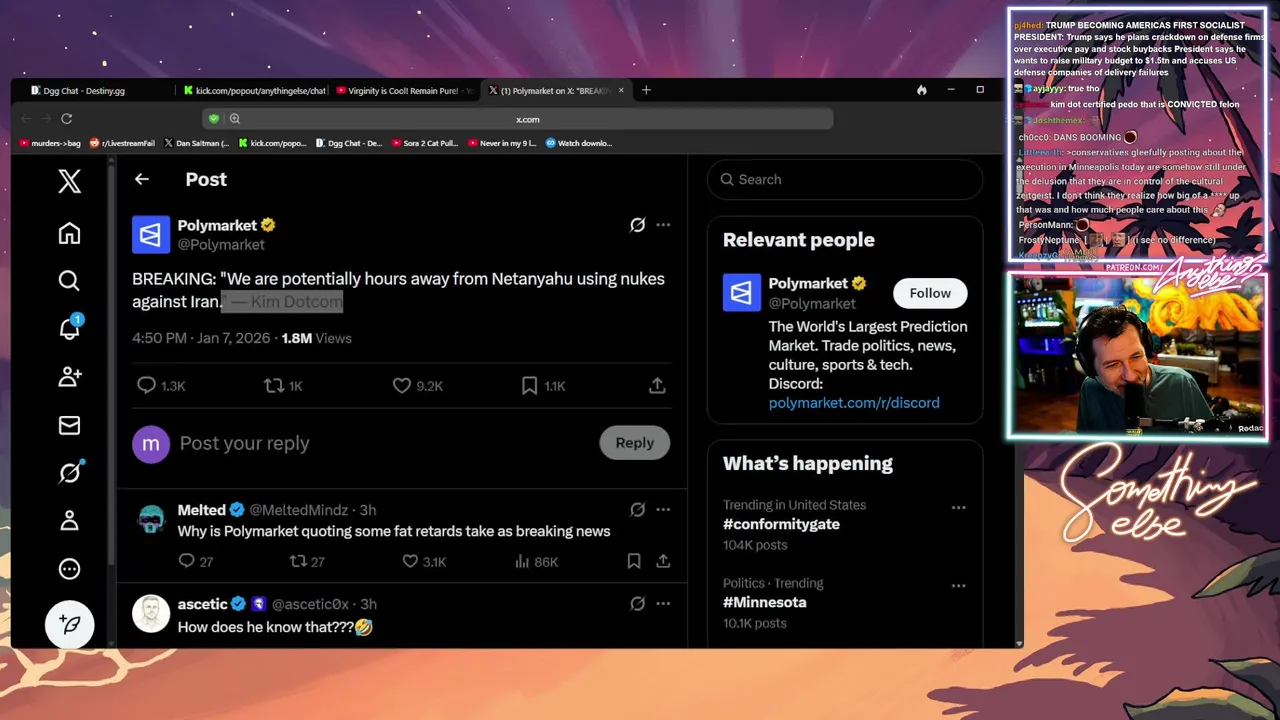This screenshot has height=720, width=1280.
Task: Open r/LivestreamFail bookmark
Action: point(121,143)
